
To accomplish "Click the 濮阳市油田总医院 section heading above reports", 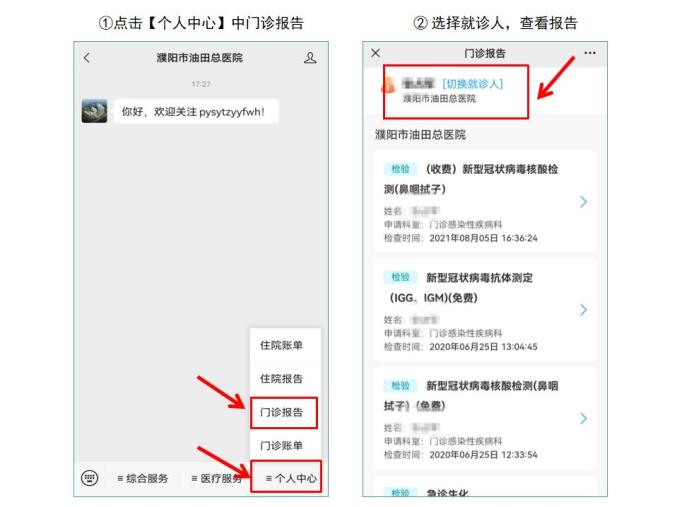I will (420, 135).
